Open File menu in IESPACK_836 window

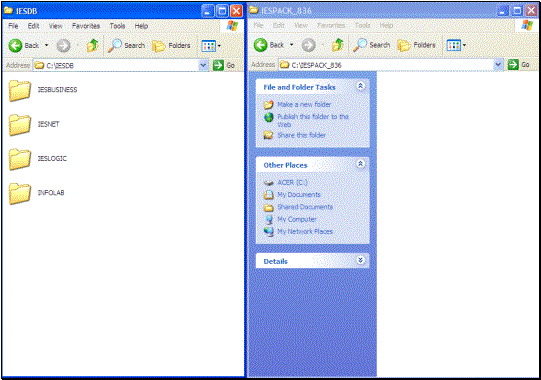(x=258, y=26)
